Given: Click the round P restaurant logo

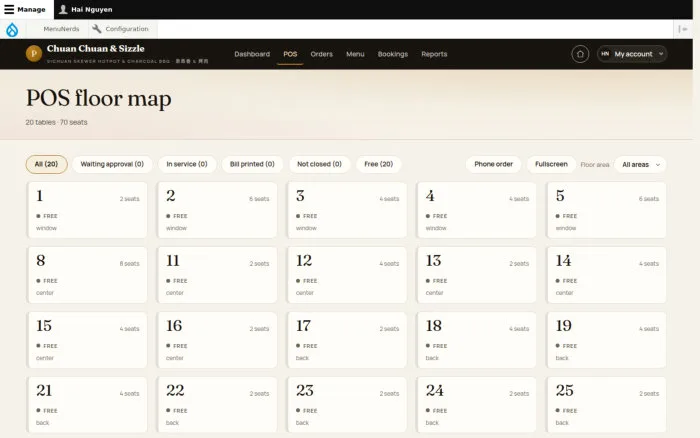Looking at the screenshot, I should 34,54.
